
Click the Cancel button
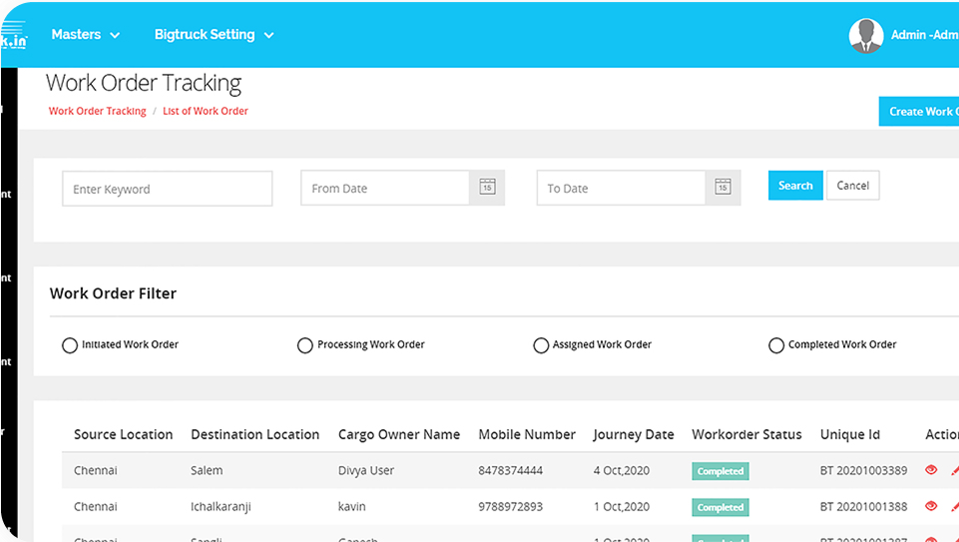point(852,185)
